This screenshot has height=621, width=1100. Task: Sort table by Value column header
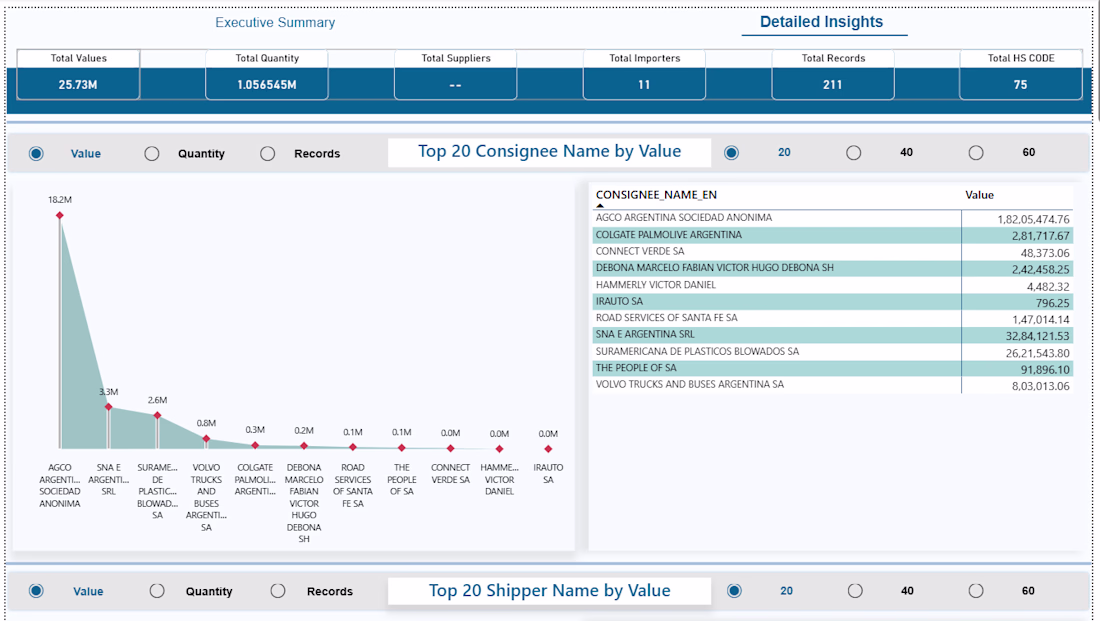click(x=979, y=195)
